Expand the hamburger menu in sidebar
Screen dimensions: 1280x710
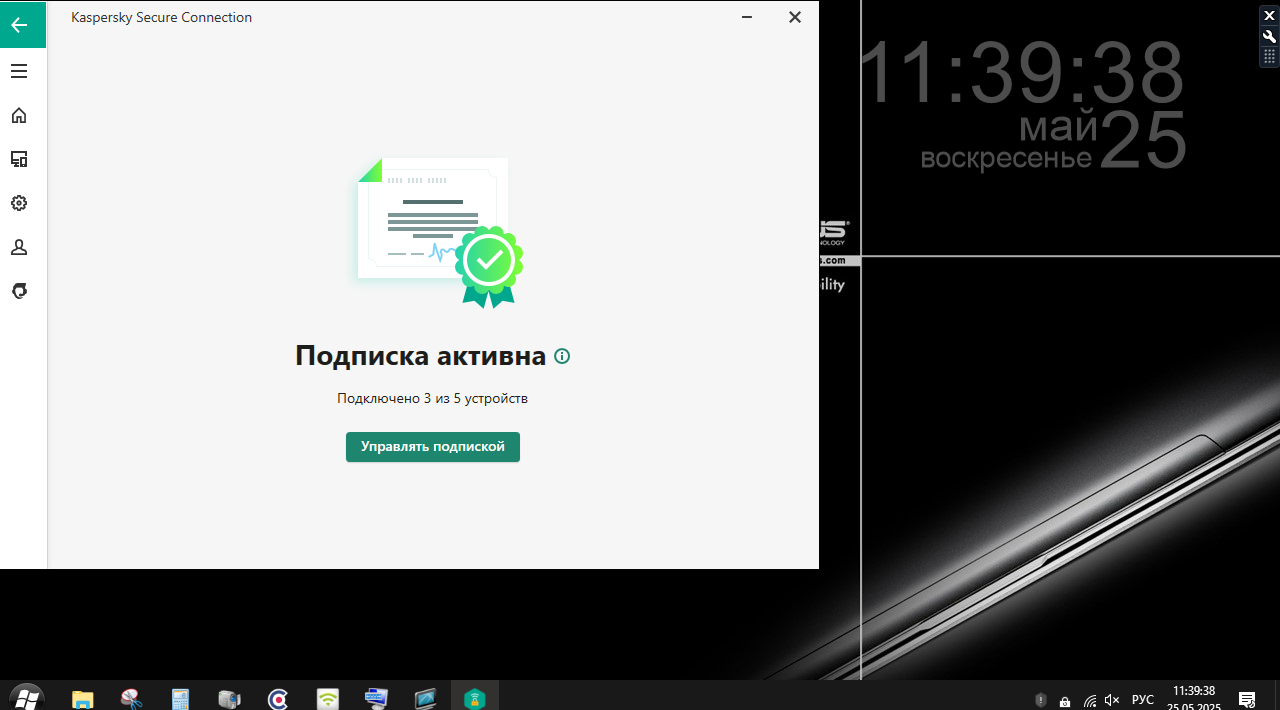(19, 71)
